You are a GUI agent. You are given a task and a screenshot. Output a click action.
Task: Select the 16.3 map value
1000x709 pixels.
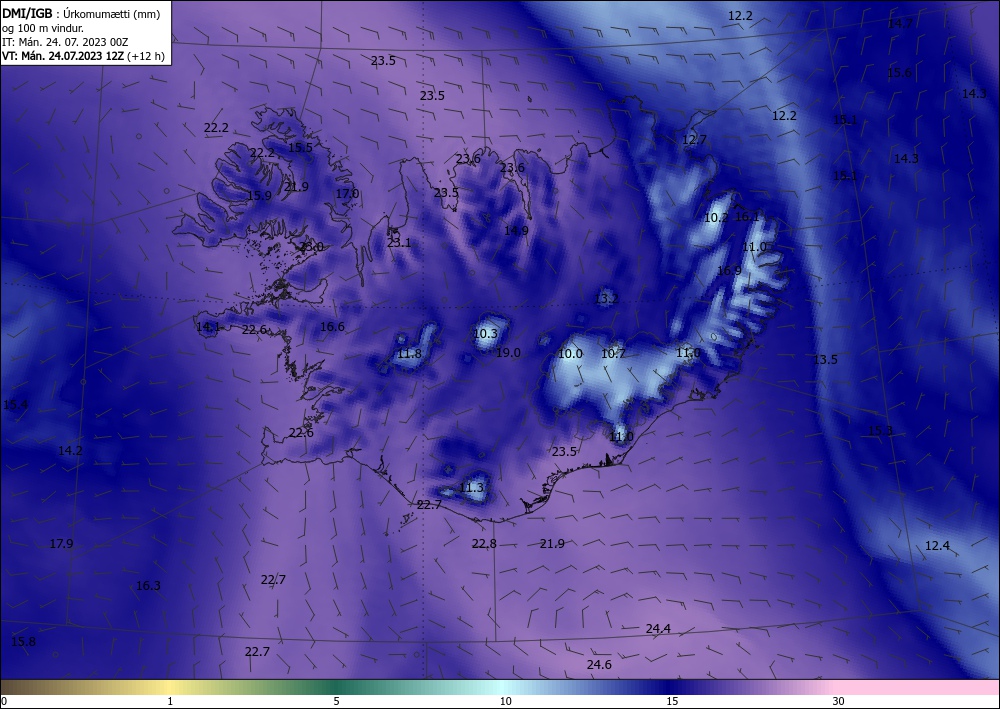[x=149, y=585]
